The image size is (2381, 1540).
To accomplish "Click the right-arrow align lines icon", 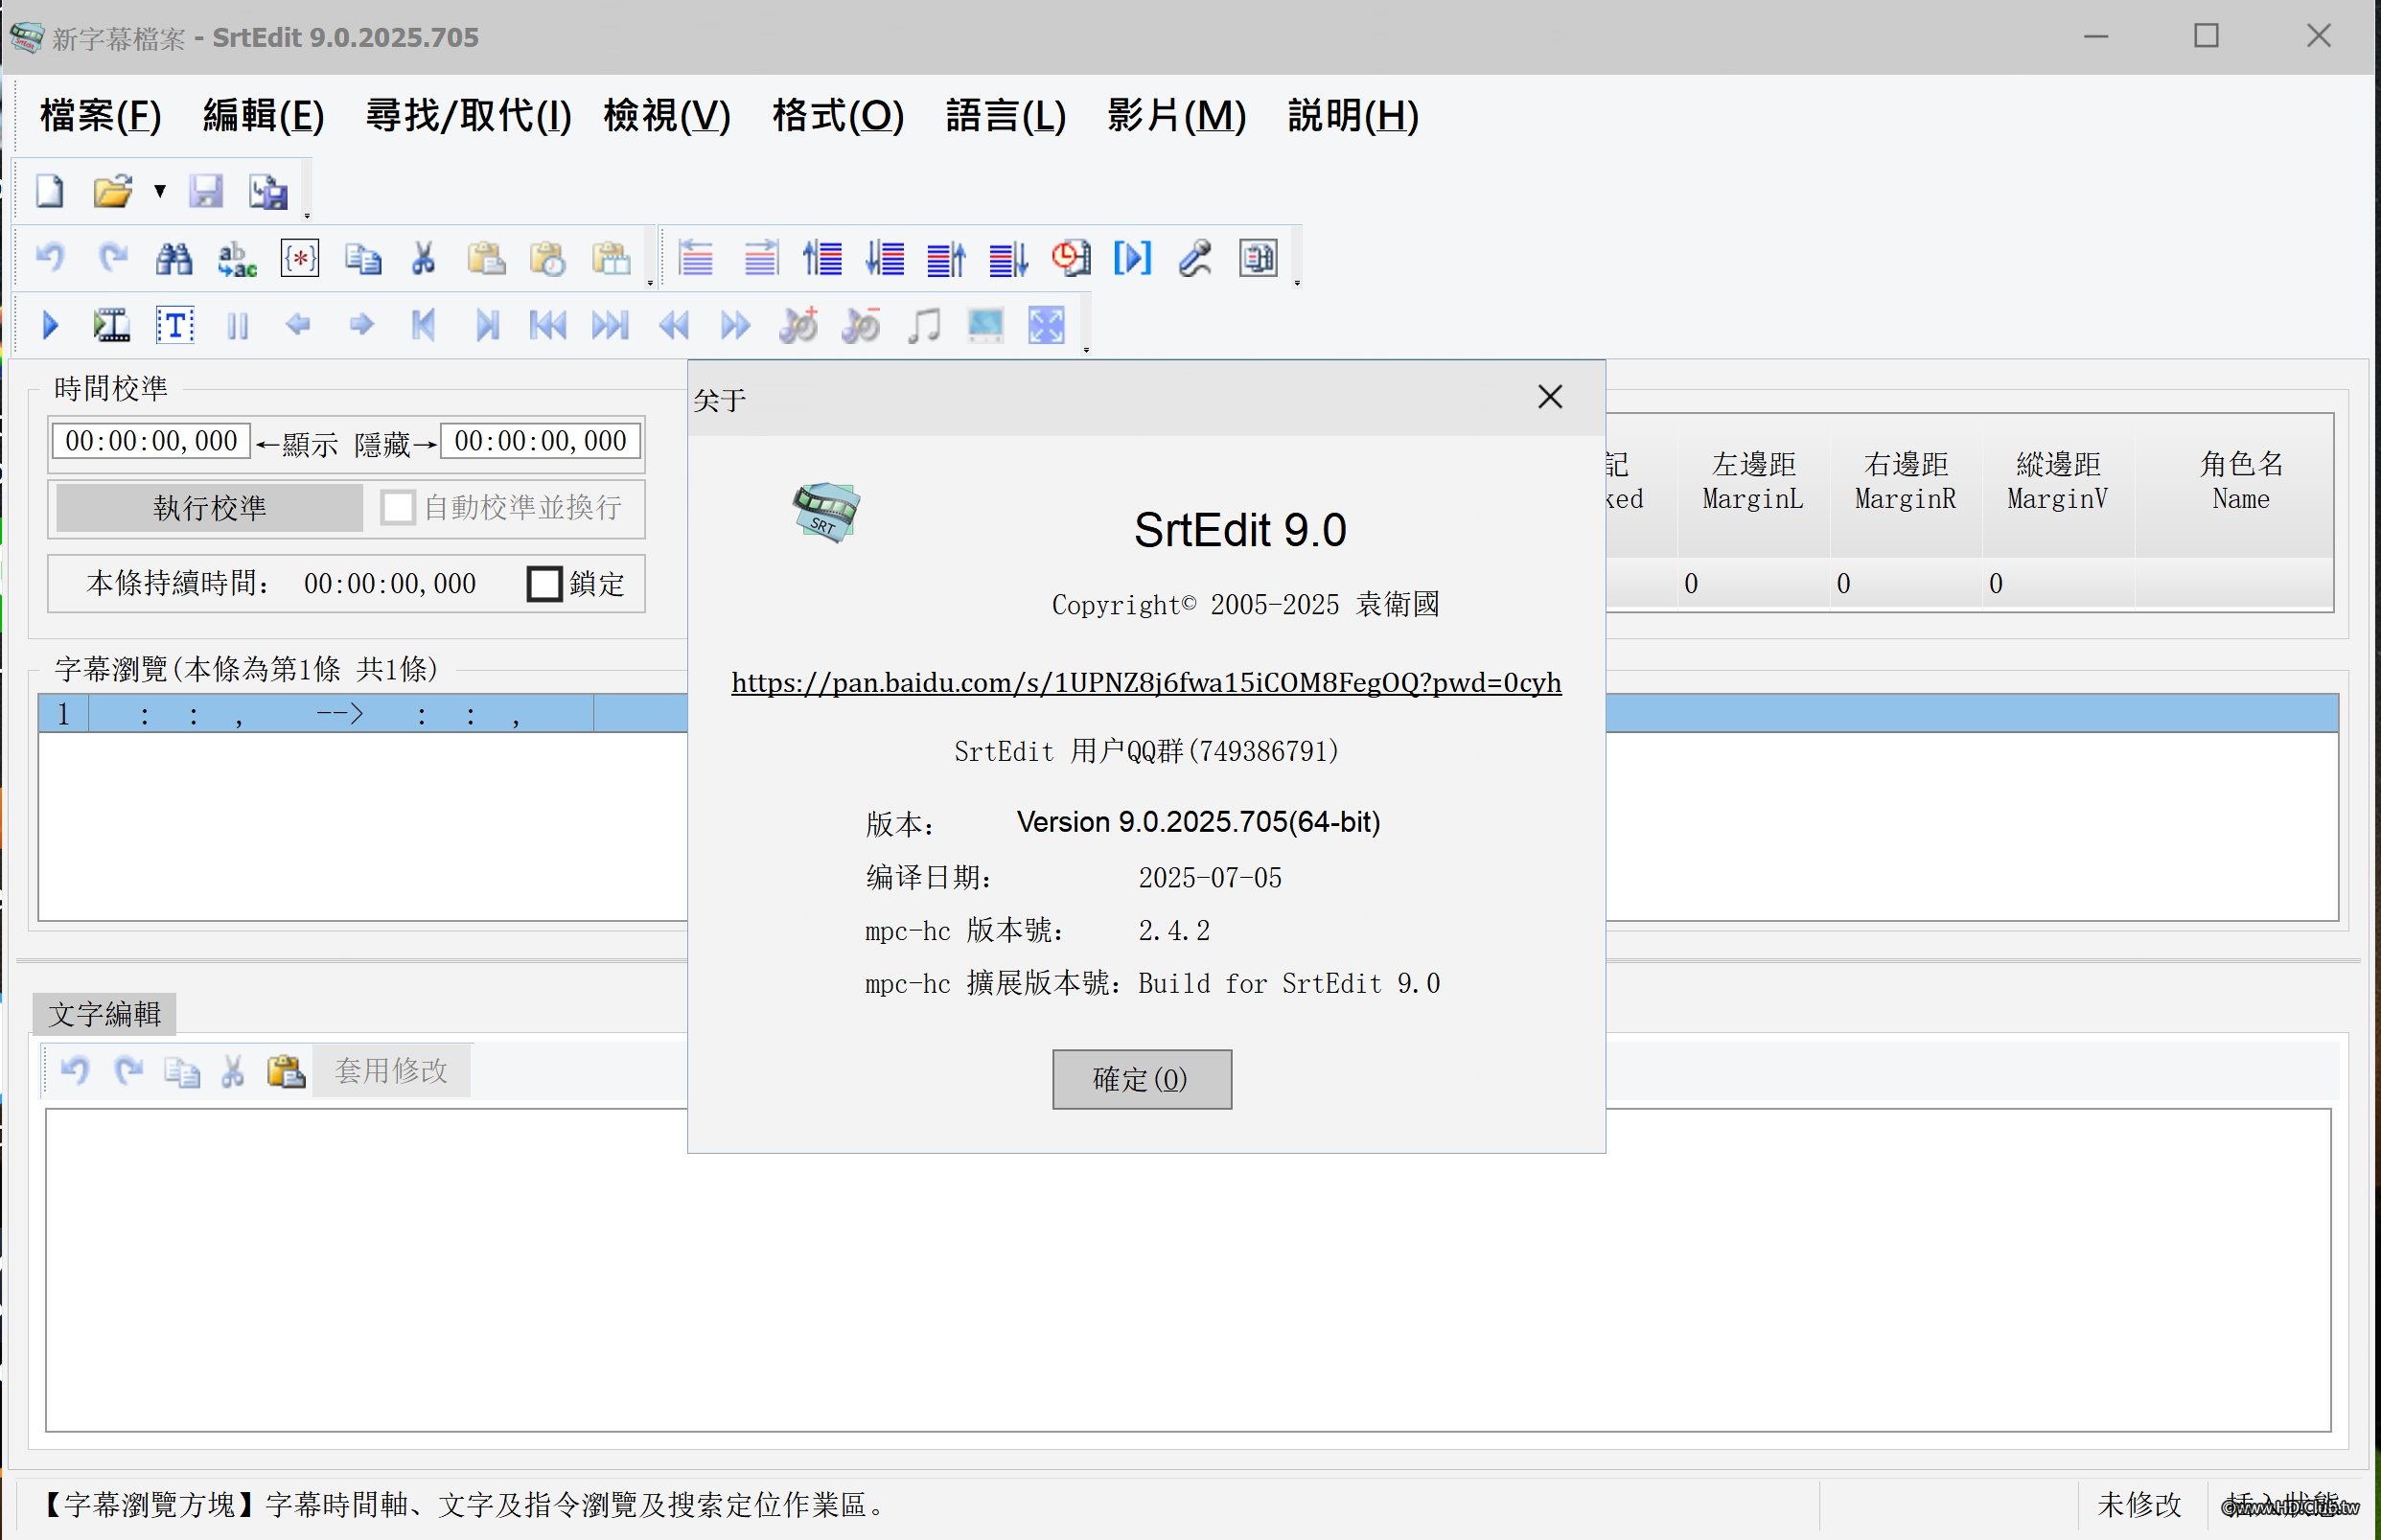I will click(760, 258).
